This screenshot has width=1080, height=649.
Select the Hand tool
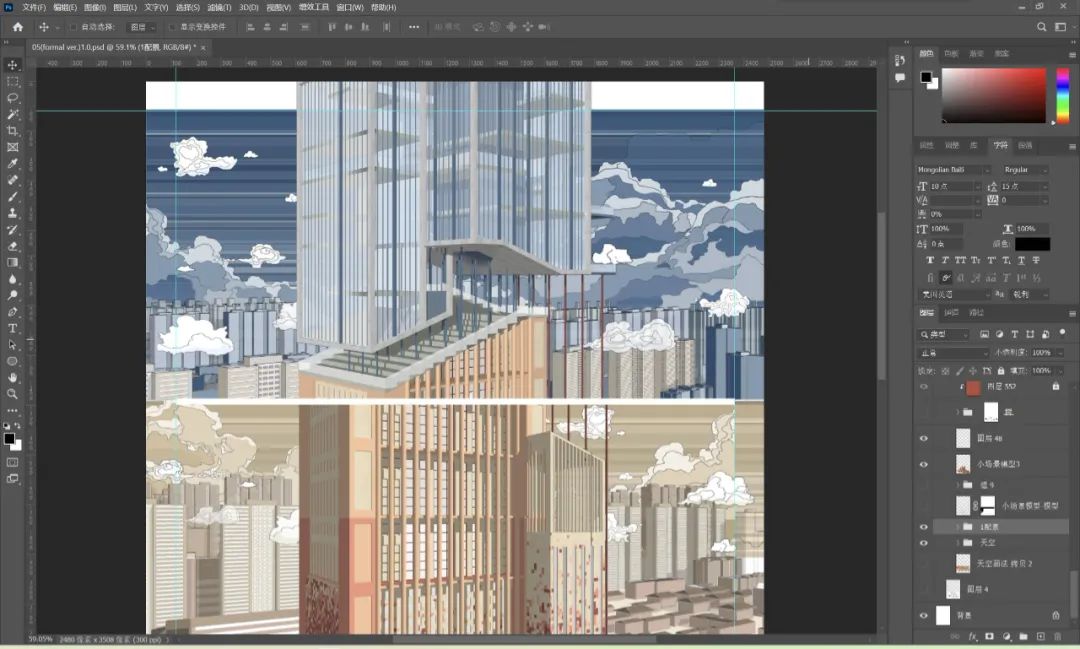coord(12,378)
